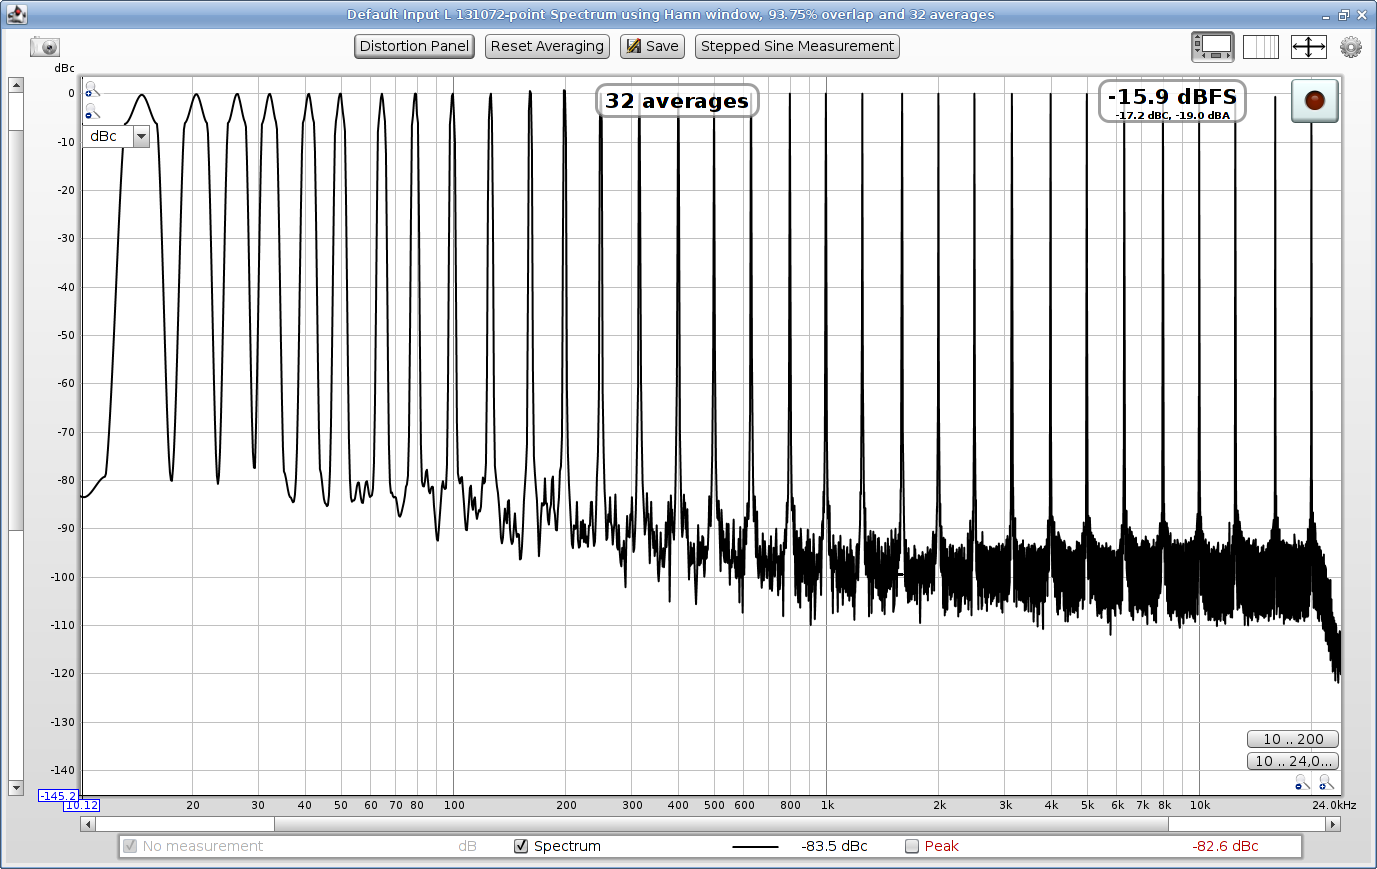This screenshot has height=869, width=1377.
Task: Open the Distortion Panel
Action: 414,46
